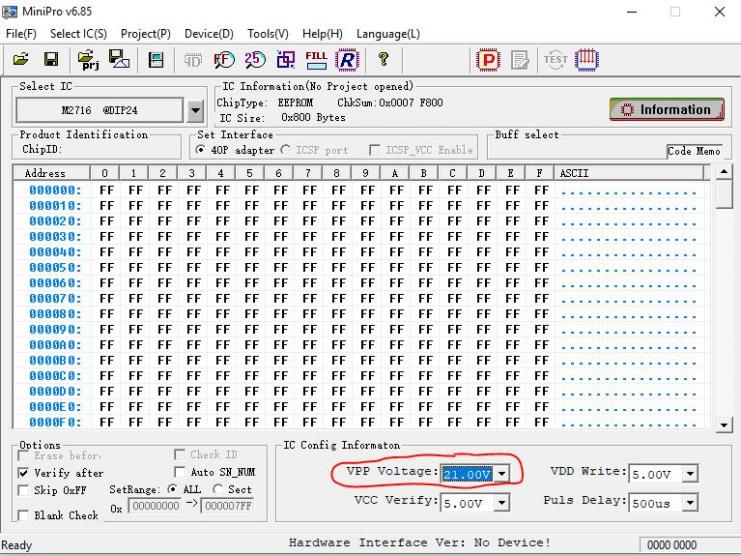Click the Code Memo buffer tab
This screenshot has width=741, height=556.
click(x=693, y=152)
